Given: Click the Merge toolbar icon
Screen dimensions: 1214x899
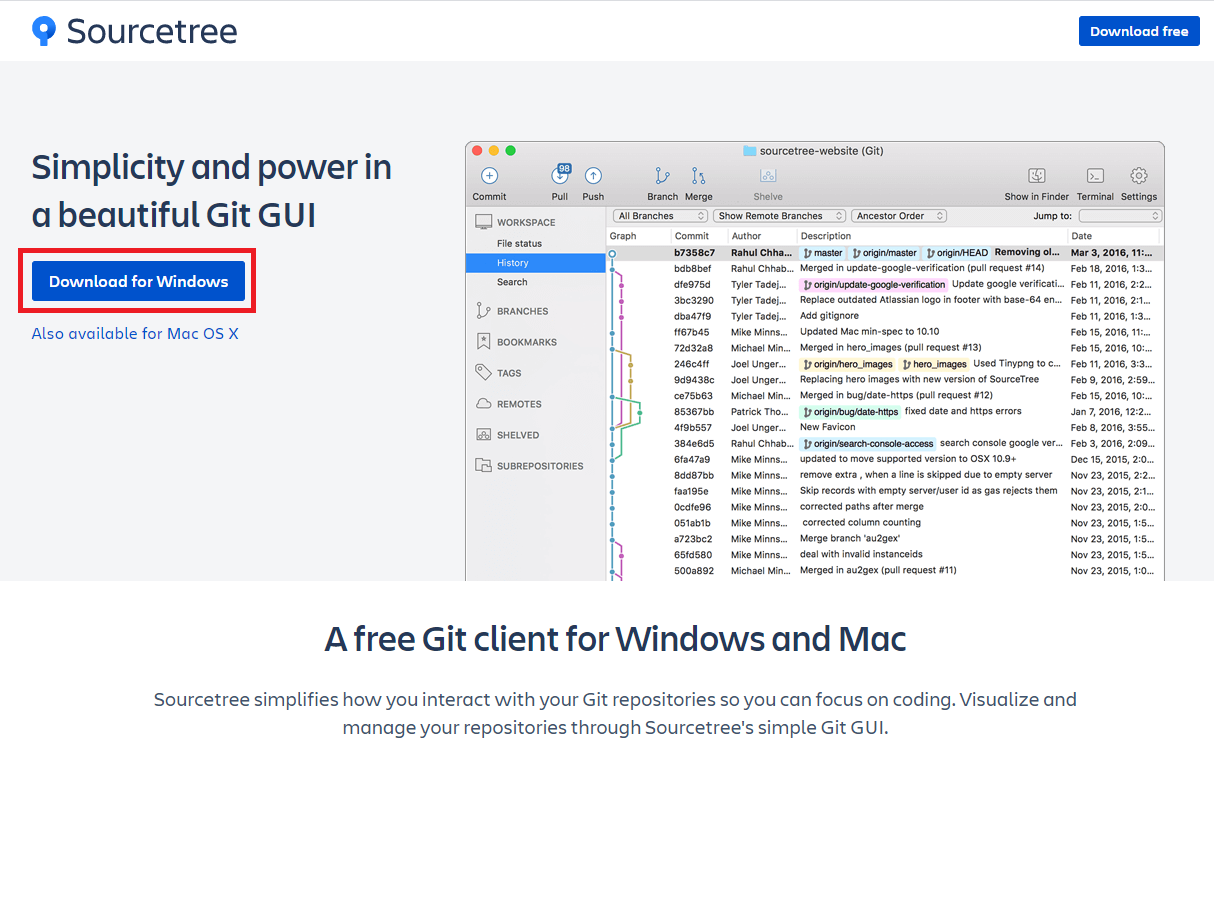Looking at the screenshot, I should pyautogui.click(x=699, y=176).
